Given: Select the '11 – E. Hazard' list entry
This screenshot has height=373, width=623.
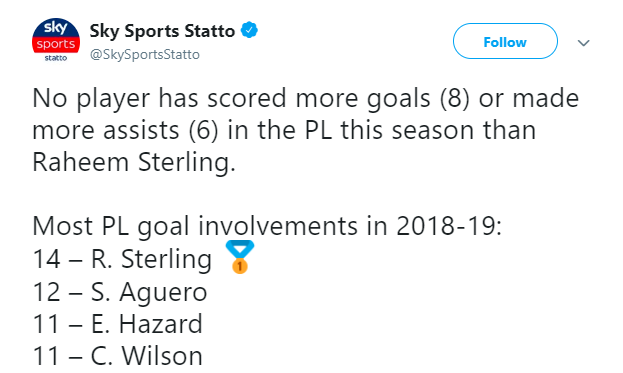Looking at the screenshot, I should (118, 324).
